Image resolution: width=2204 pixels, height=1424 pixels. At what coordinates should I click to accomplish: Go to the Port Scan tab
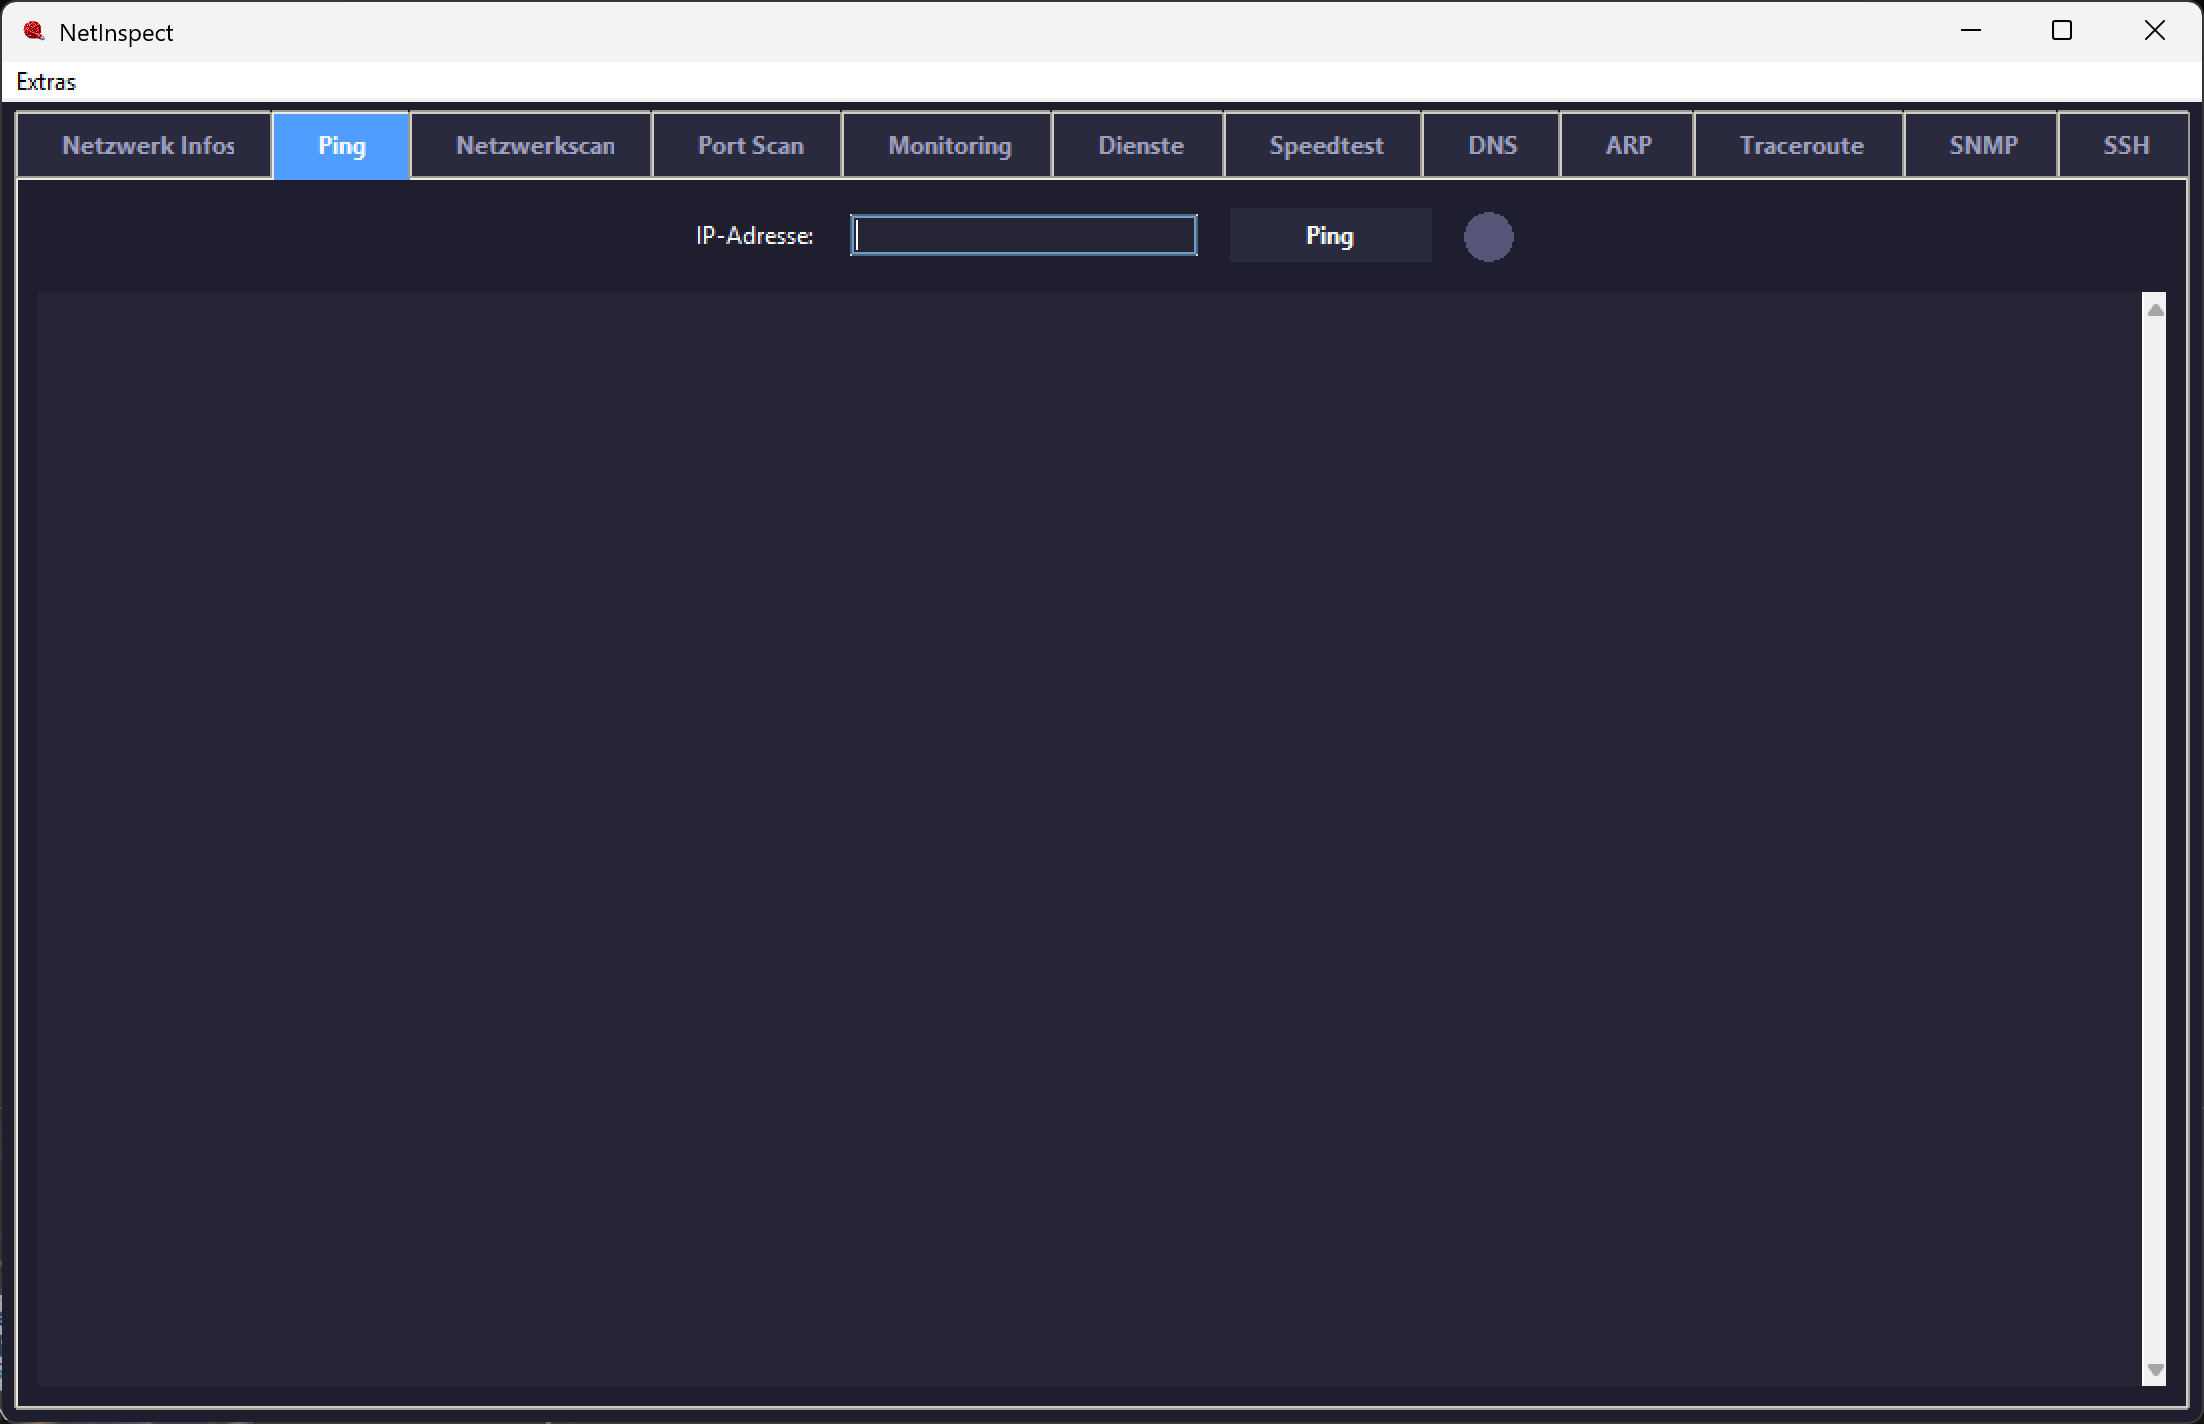(748, 146)
